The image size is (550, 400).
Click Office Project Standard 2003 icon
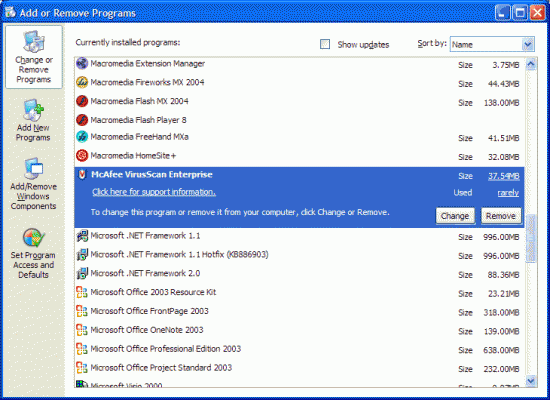82,368
